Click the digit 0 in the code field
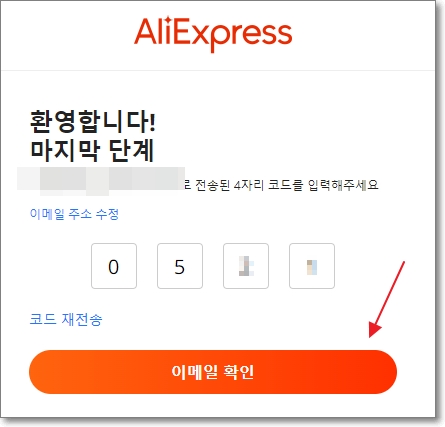Image resolution: width=445 pixels, height=427 pixels. [114, 267]
